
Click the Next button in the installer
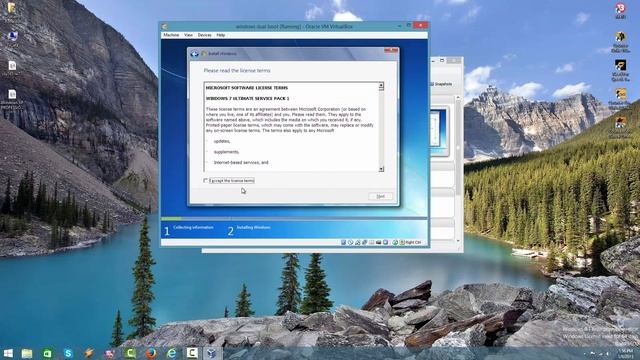click(380, 196)
